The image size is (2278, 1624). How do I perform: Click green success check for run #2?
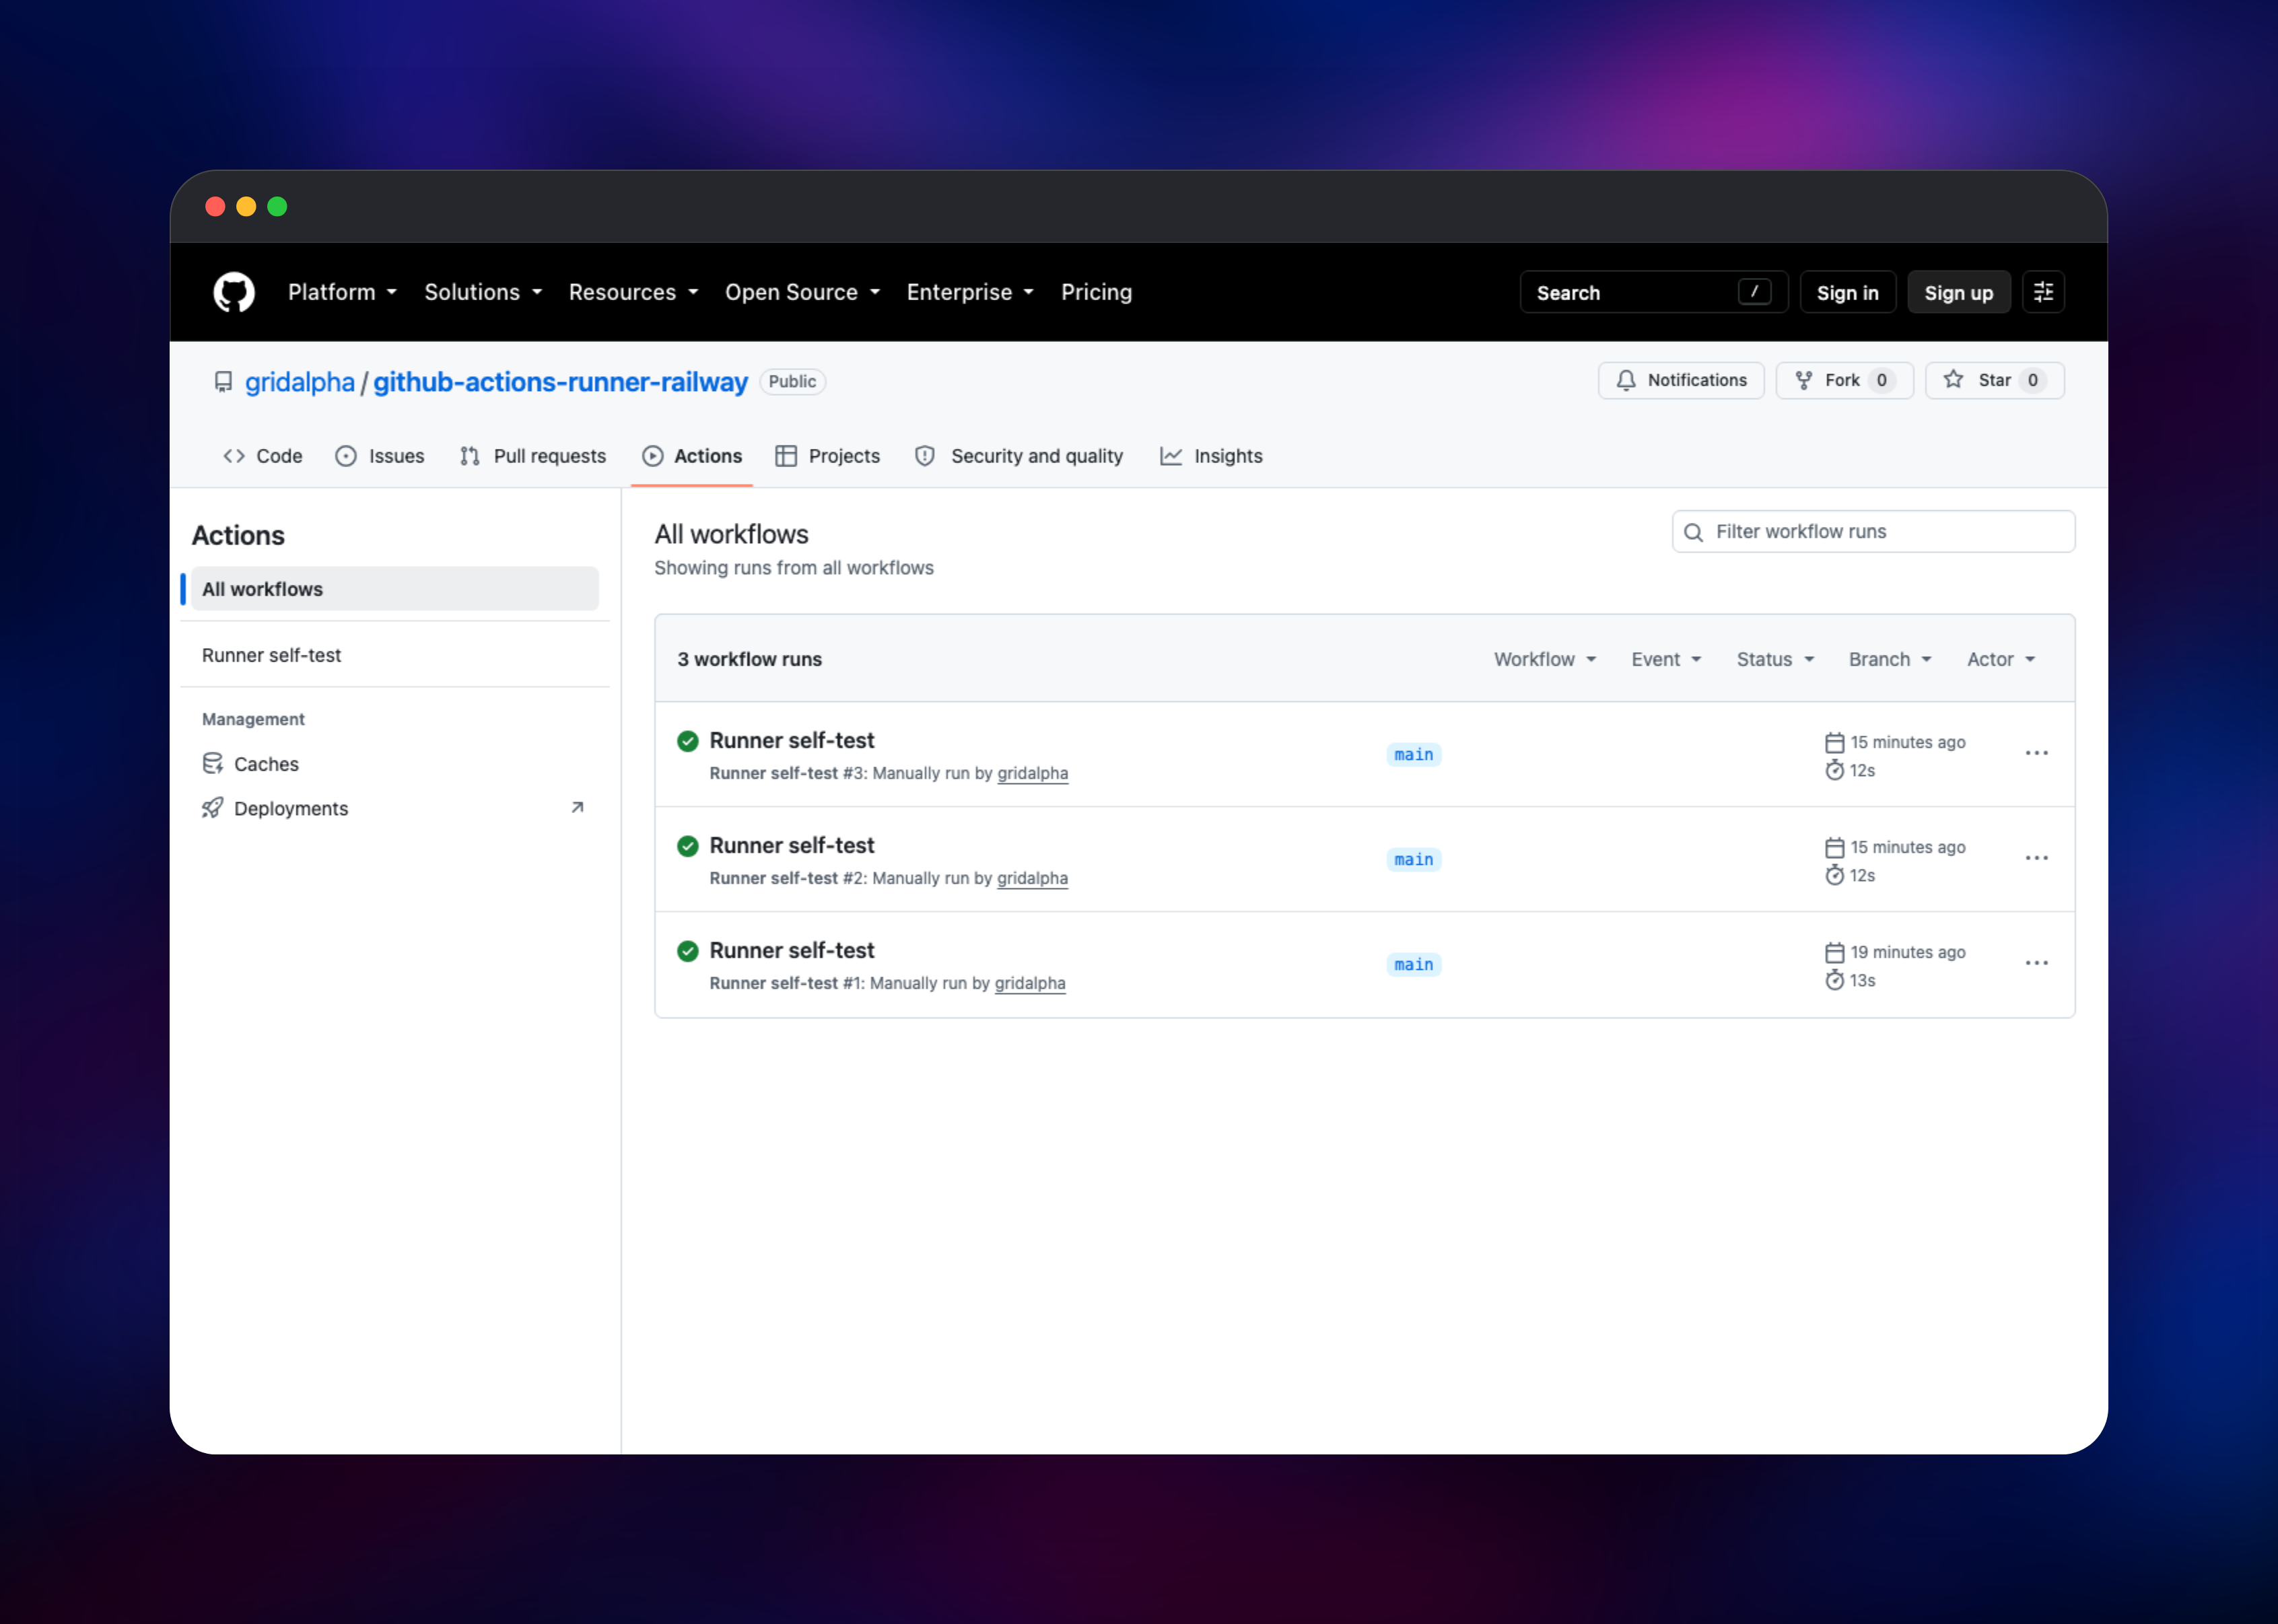pyautogui.click(x=687, y=846)
